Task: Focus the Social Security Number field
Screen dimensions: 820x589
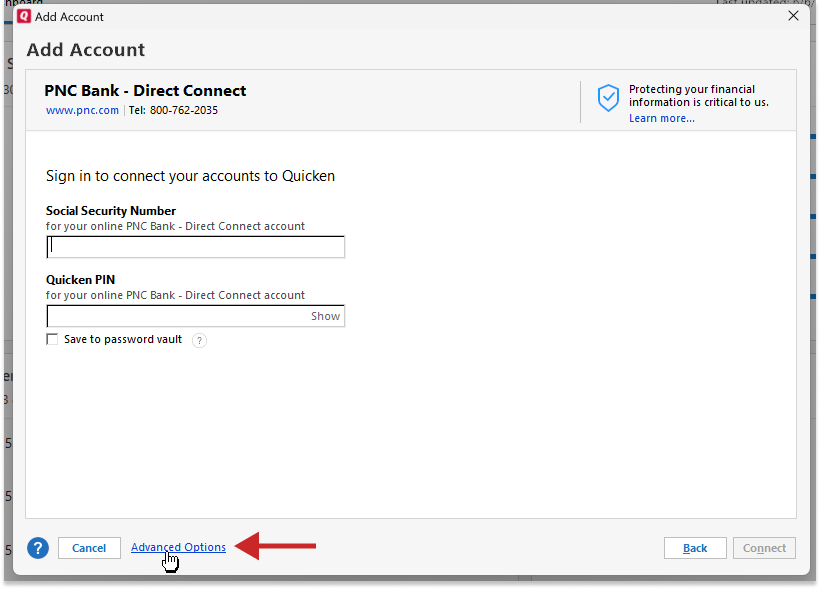Action: [x=196, y=247]
